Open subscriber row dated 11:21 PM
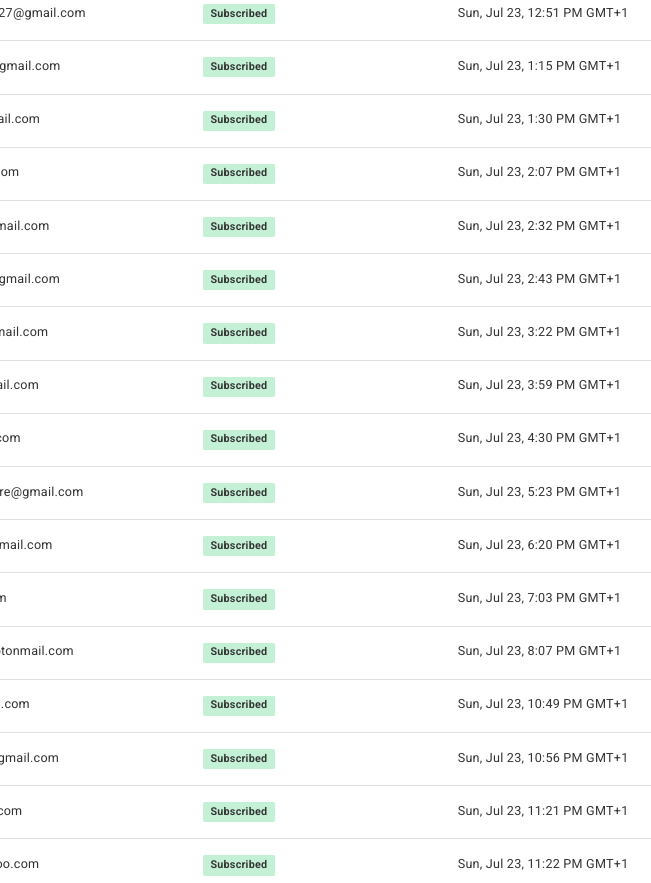 click(326, 812)
